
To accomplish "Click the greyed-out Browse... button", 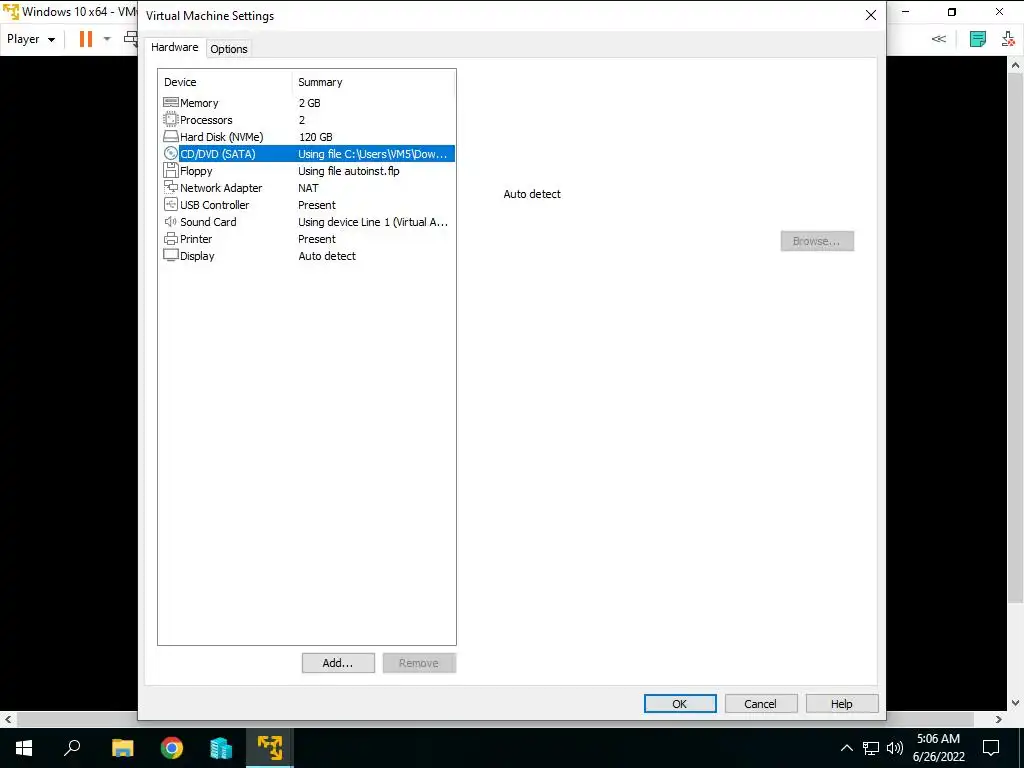I will (x=816, y=241).
